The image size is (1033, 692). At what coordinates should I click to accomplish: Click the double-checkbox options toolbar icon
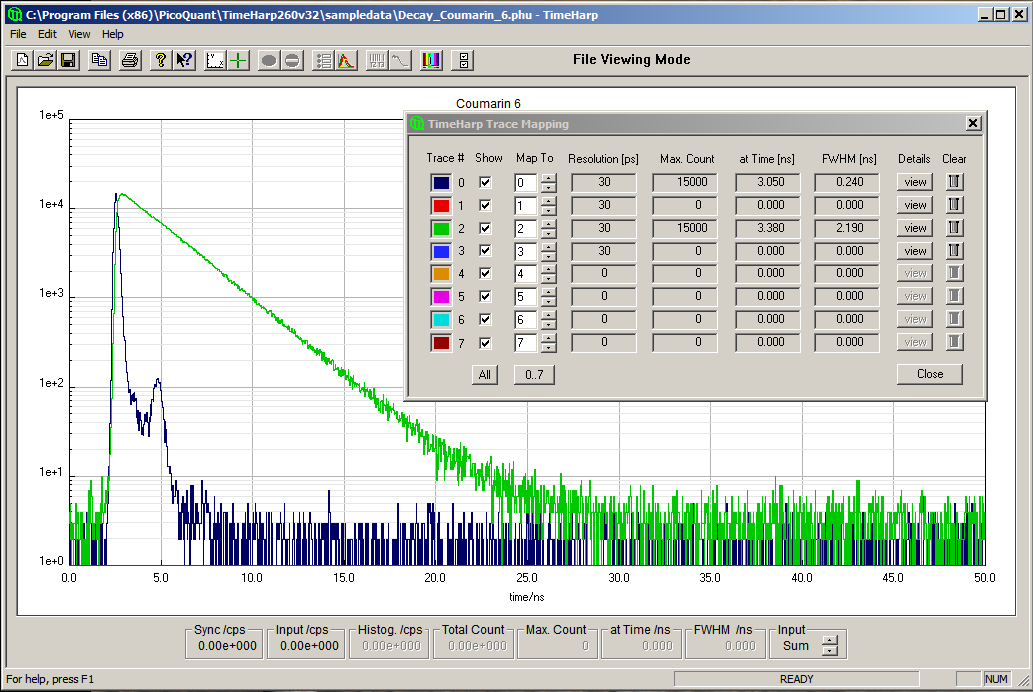click(x=462, y=60)
